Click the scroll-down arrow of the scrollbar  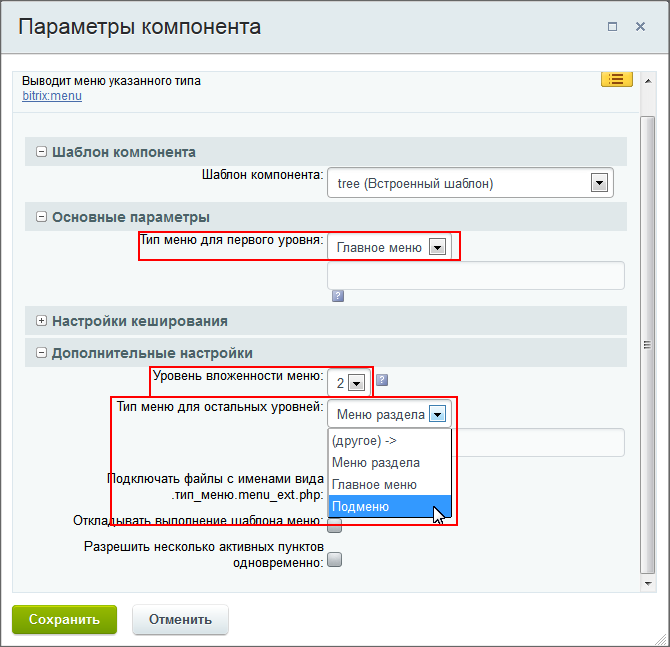click(x=648, y=583)
